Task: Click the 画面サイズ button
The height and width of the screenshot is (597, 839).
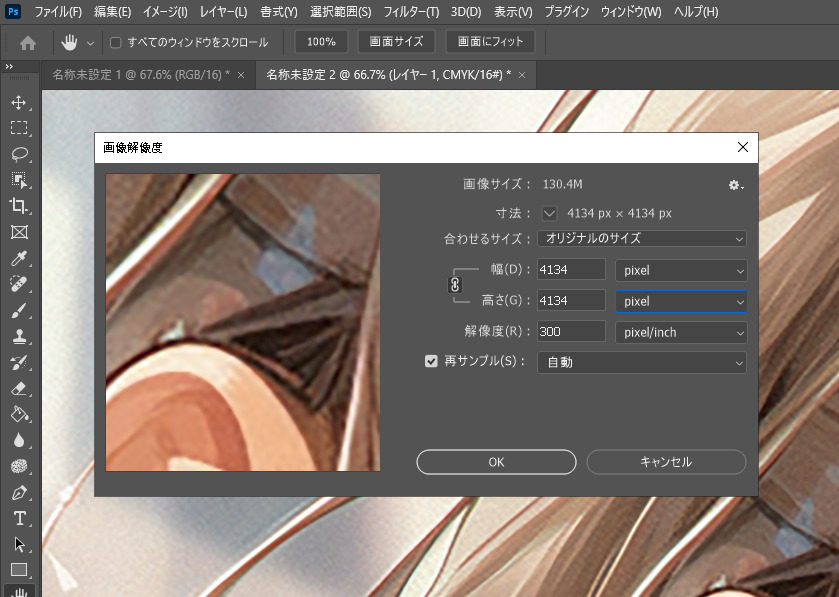Action: pyautogui.click(x=396, y=42)
